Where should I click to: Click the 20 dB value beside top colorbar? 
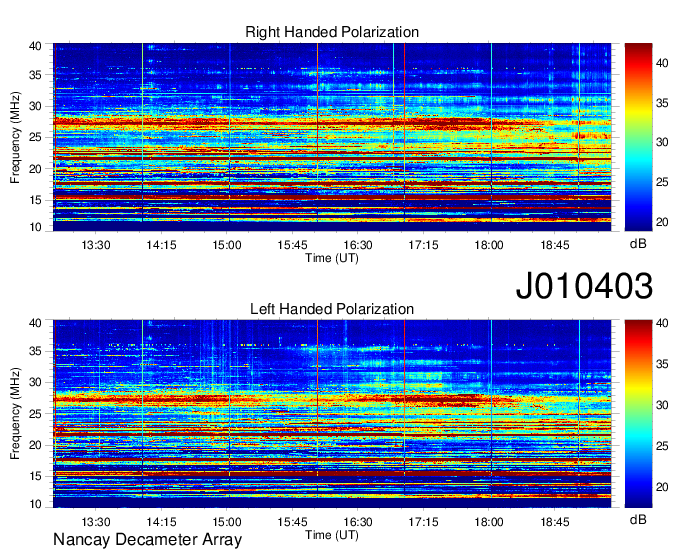tap(662, 222)
